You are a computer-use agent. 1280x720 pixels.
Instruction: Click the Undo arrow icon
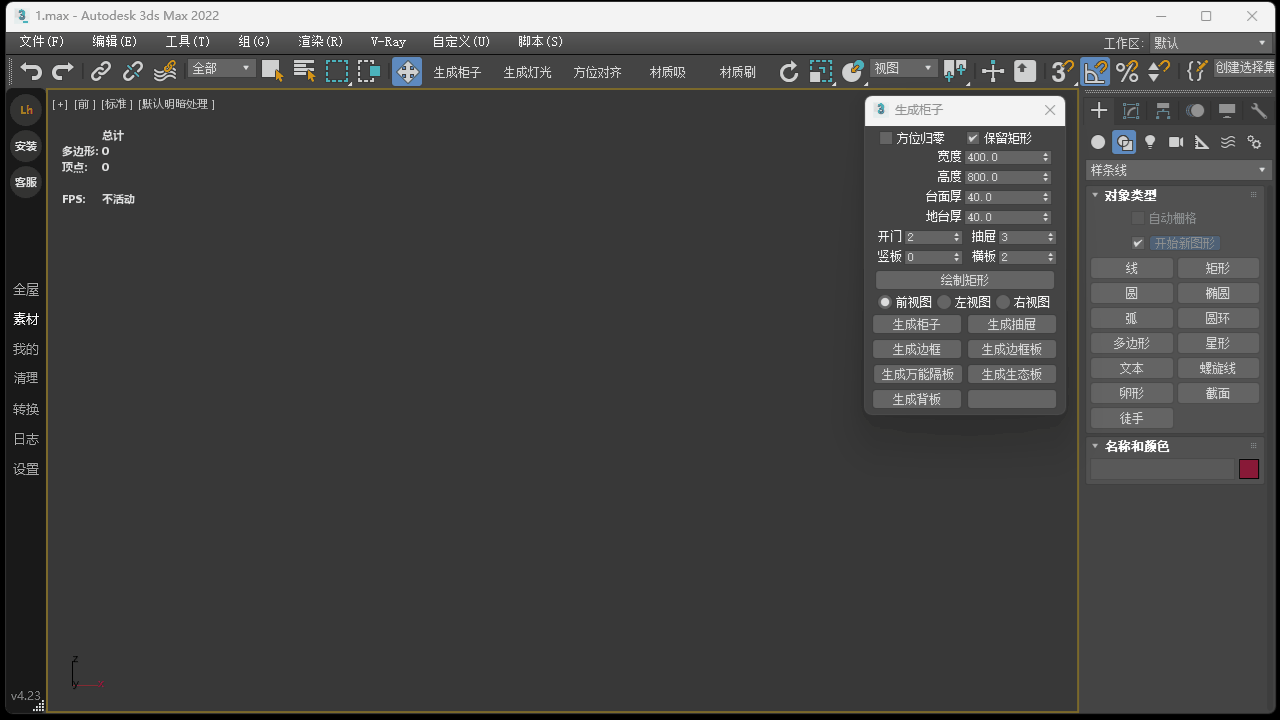[32, 71]
